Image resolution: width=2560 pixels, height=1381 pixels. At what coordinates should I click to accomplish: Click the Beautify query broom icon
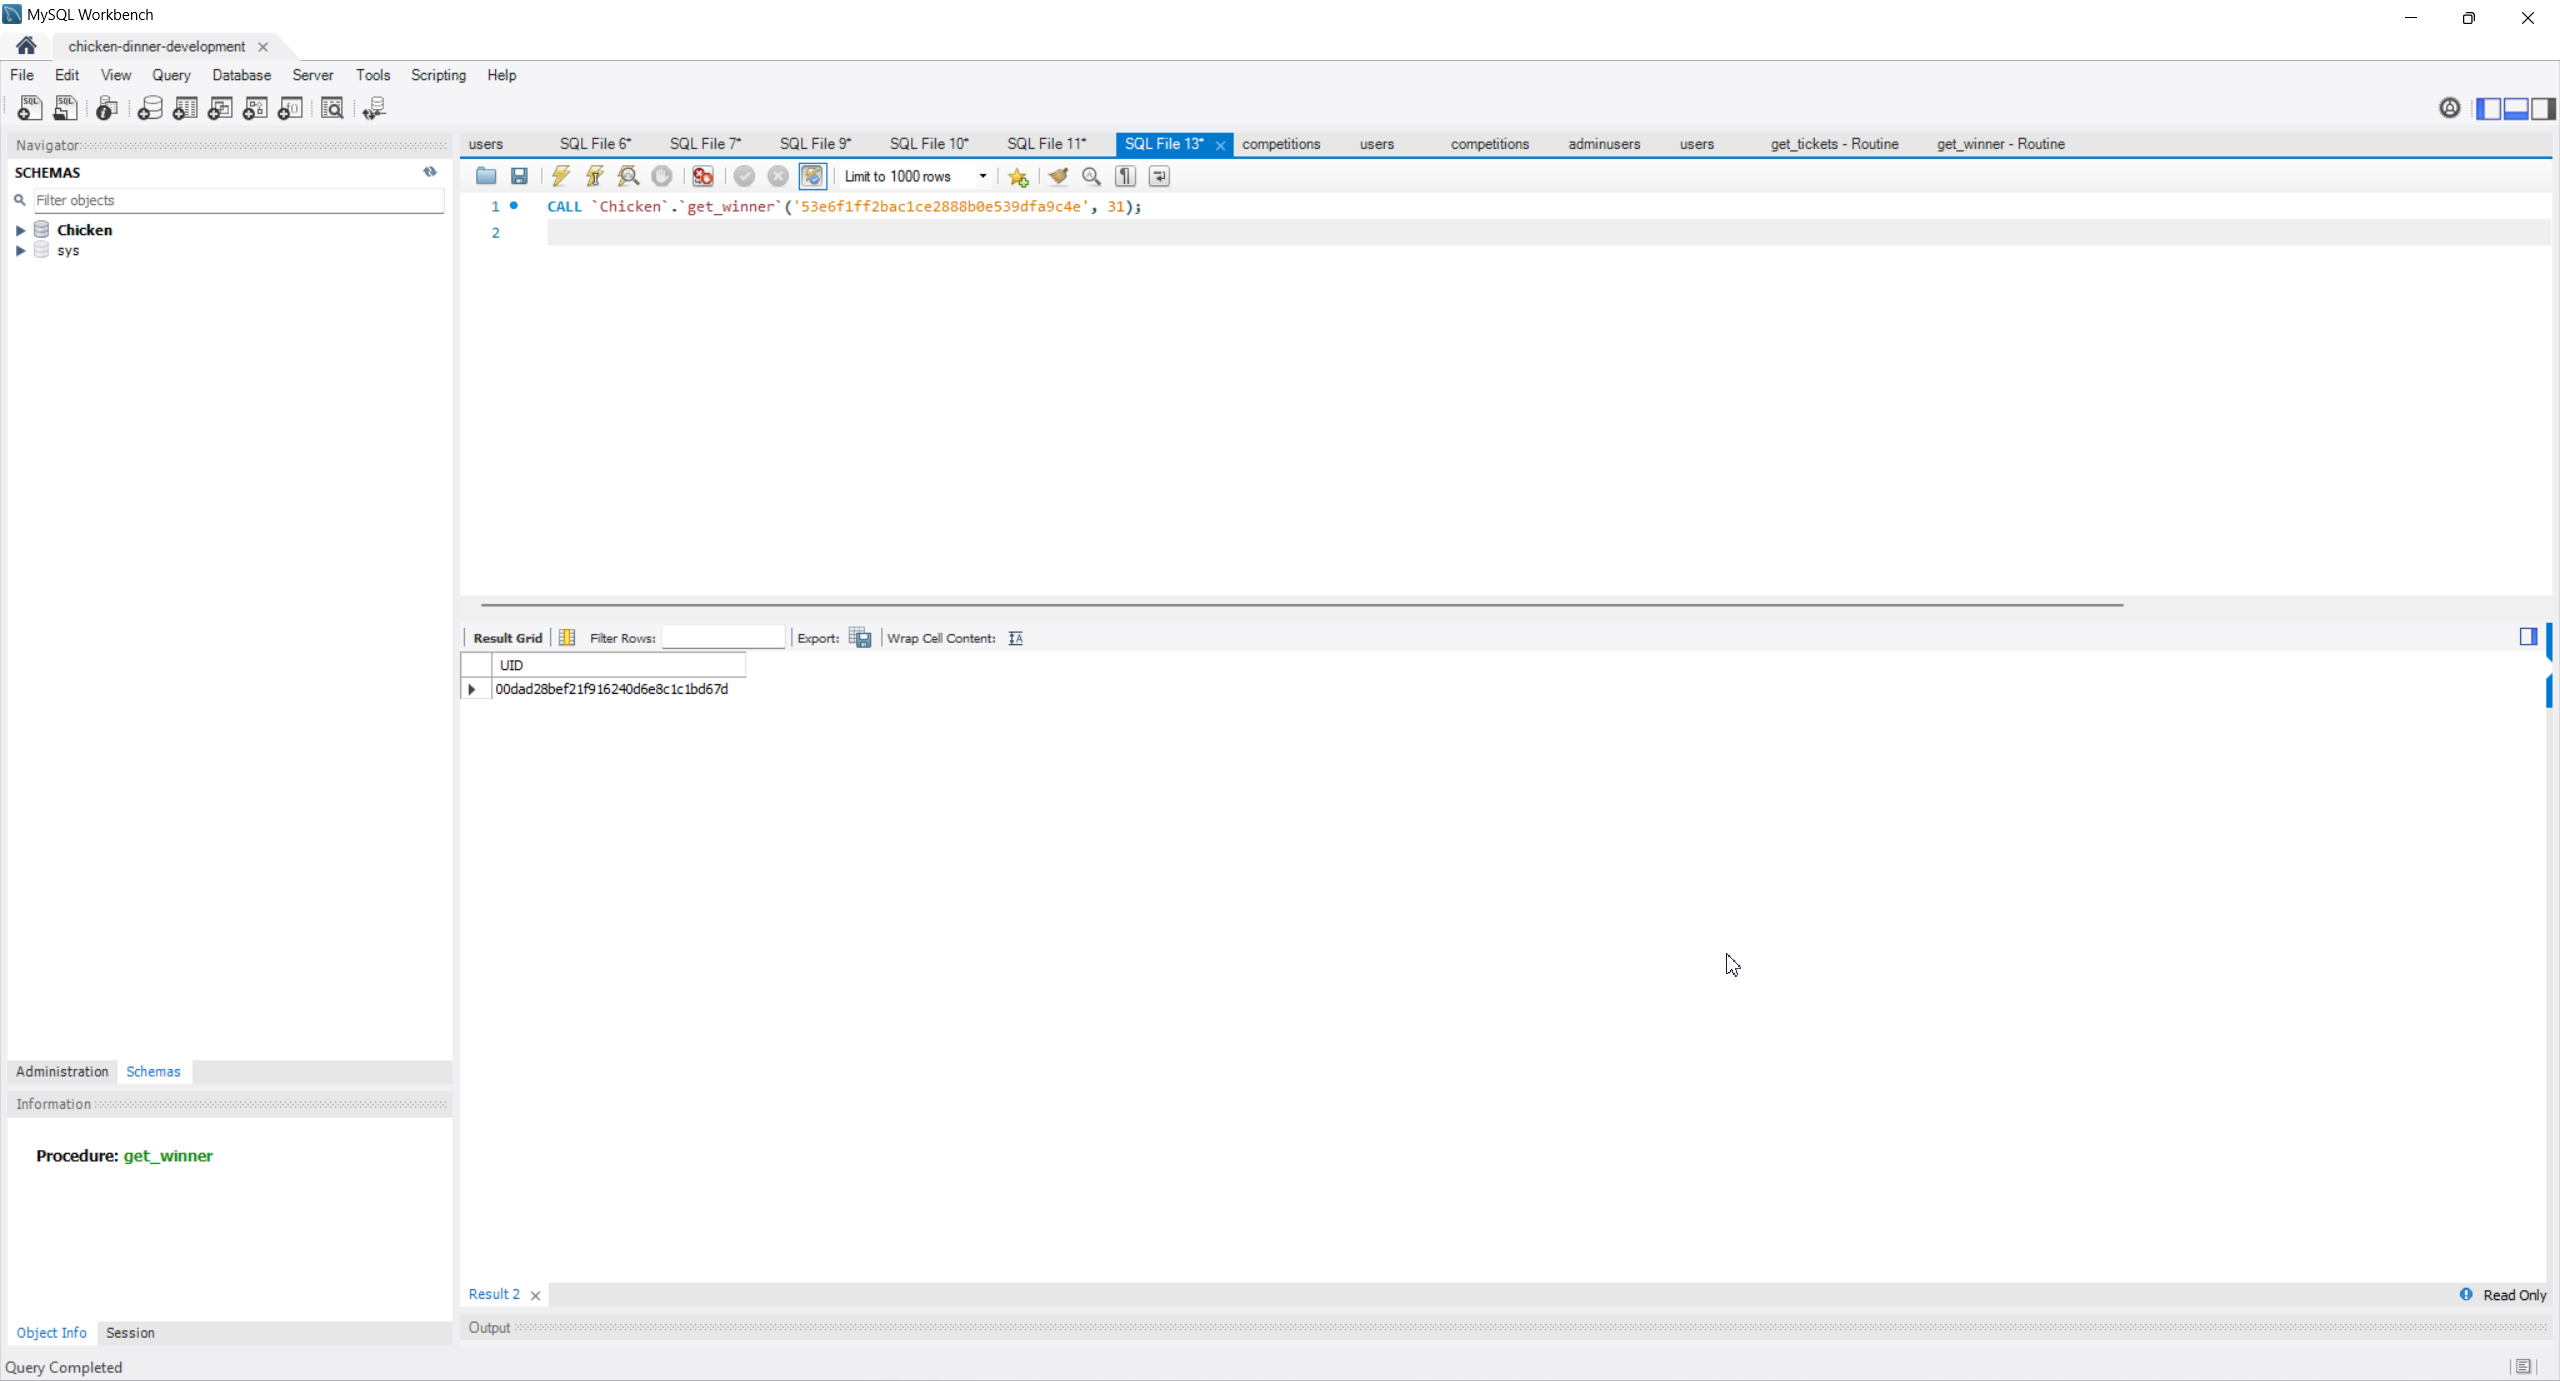click(x=1058, y=176)
